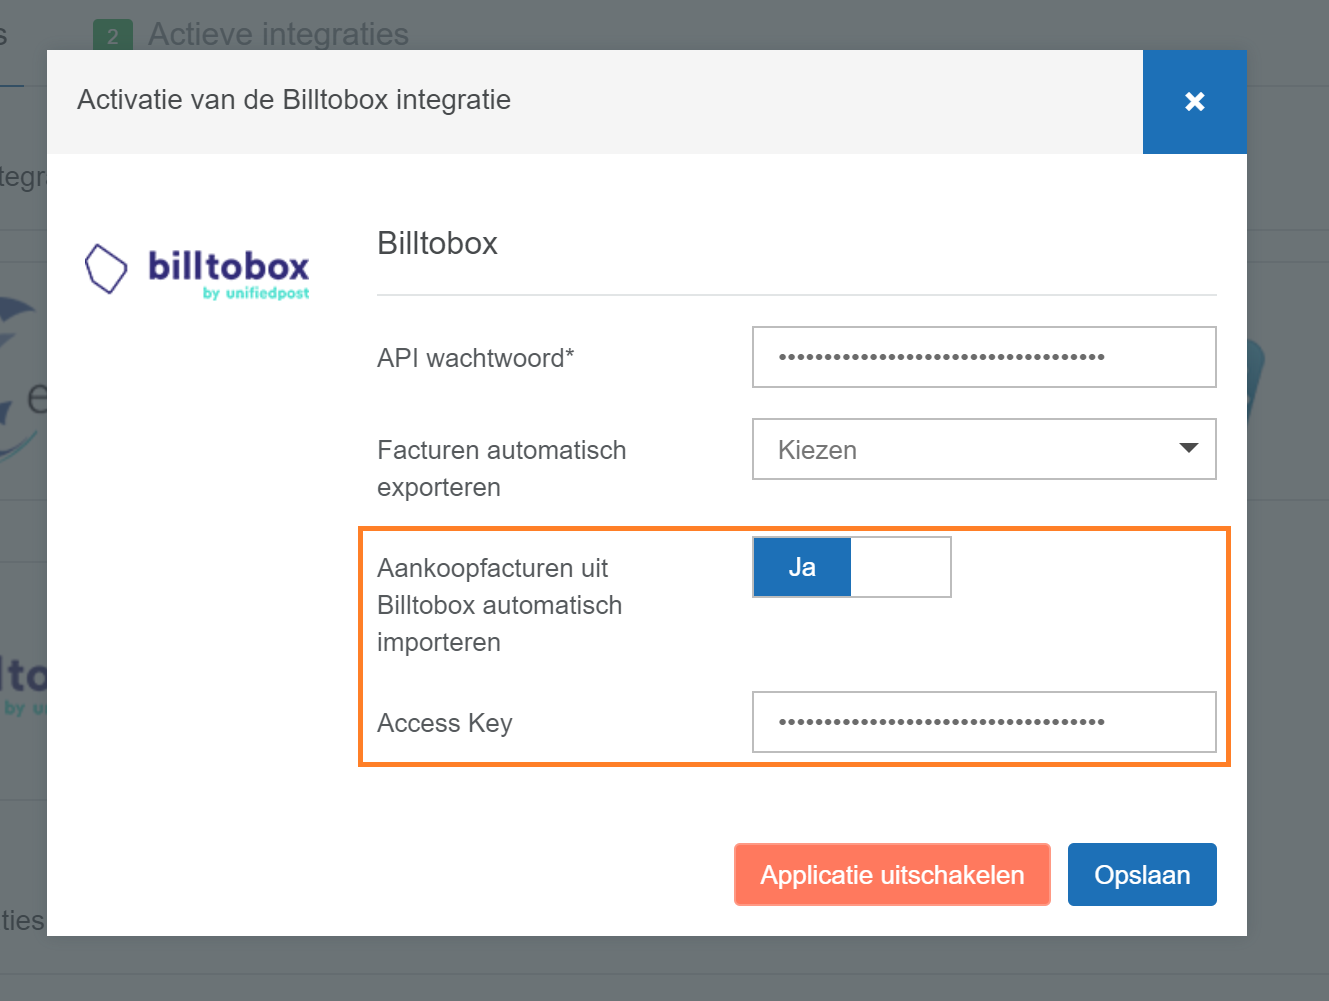Screen dimensions: 1329x1001
Task: Click the Access Key input field
Action: point(984,722)
